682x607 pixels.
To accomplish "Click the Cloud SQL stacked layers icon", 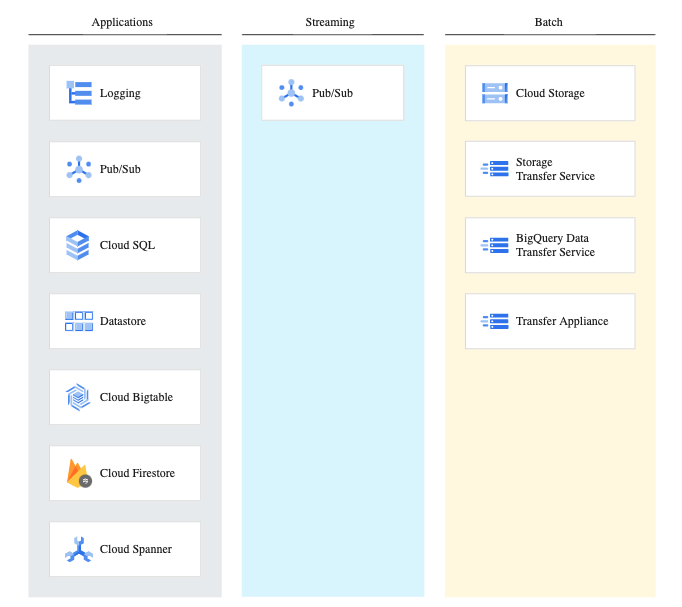I will tap(78, 245).
